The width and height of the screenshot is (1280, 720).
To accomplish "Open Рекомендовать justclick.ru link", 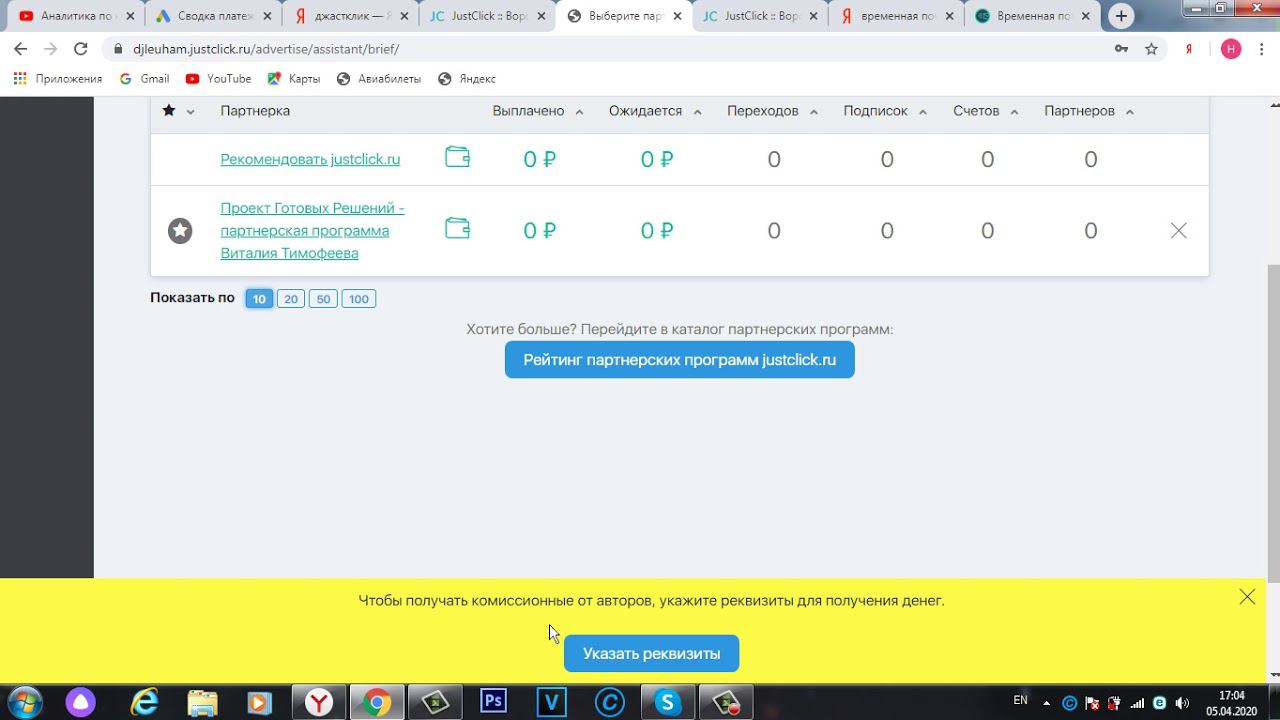I will click(x=310, y=159).
